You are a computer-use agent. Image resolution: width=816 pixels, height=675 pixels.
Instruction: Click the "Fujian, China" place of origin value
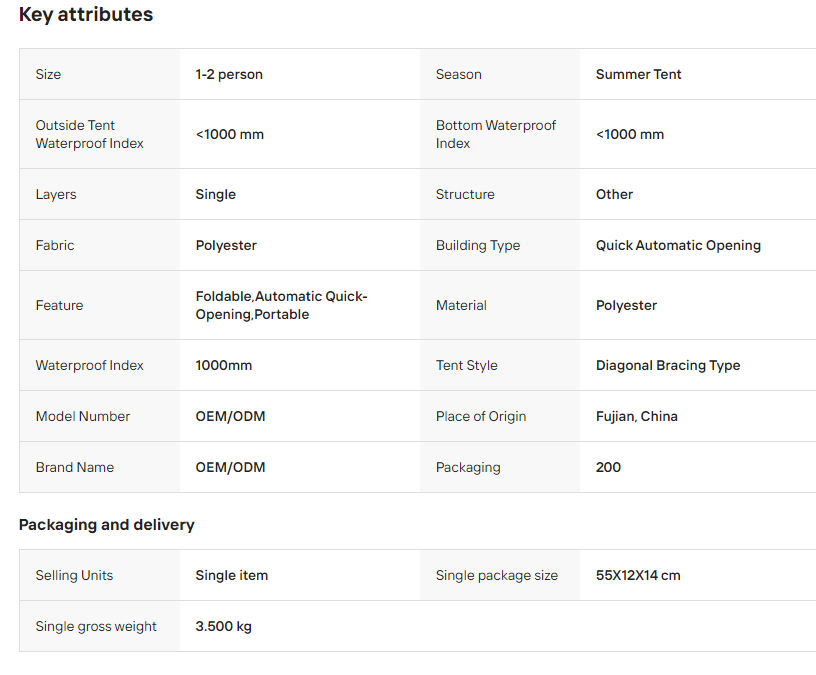click(x=636, y=416)
